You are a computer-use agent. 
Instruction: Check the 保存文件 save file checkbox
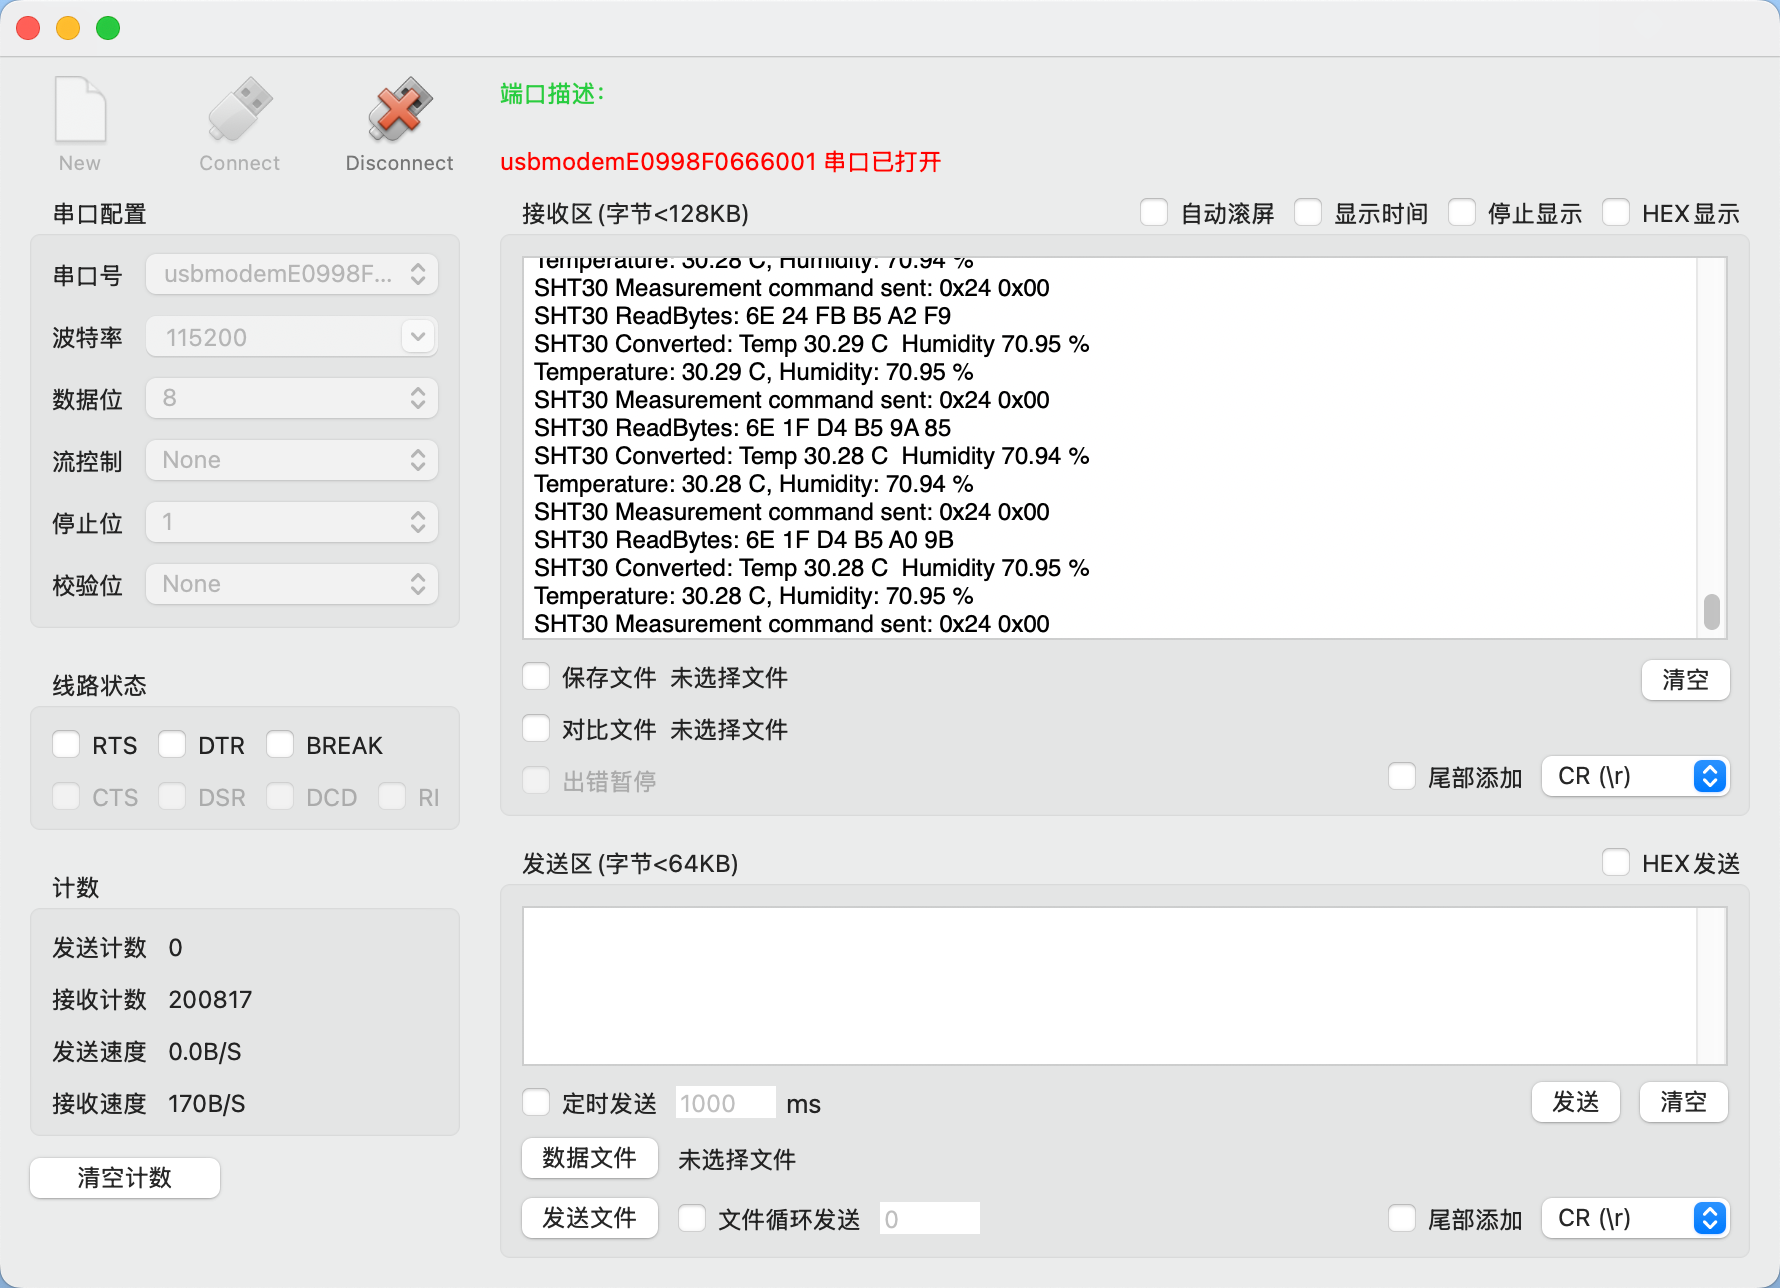(x=537, y=677)
